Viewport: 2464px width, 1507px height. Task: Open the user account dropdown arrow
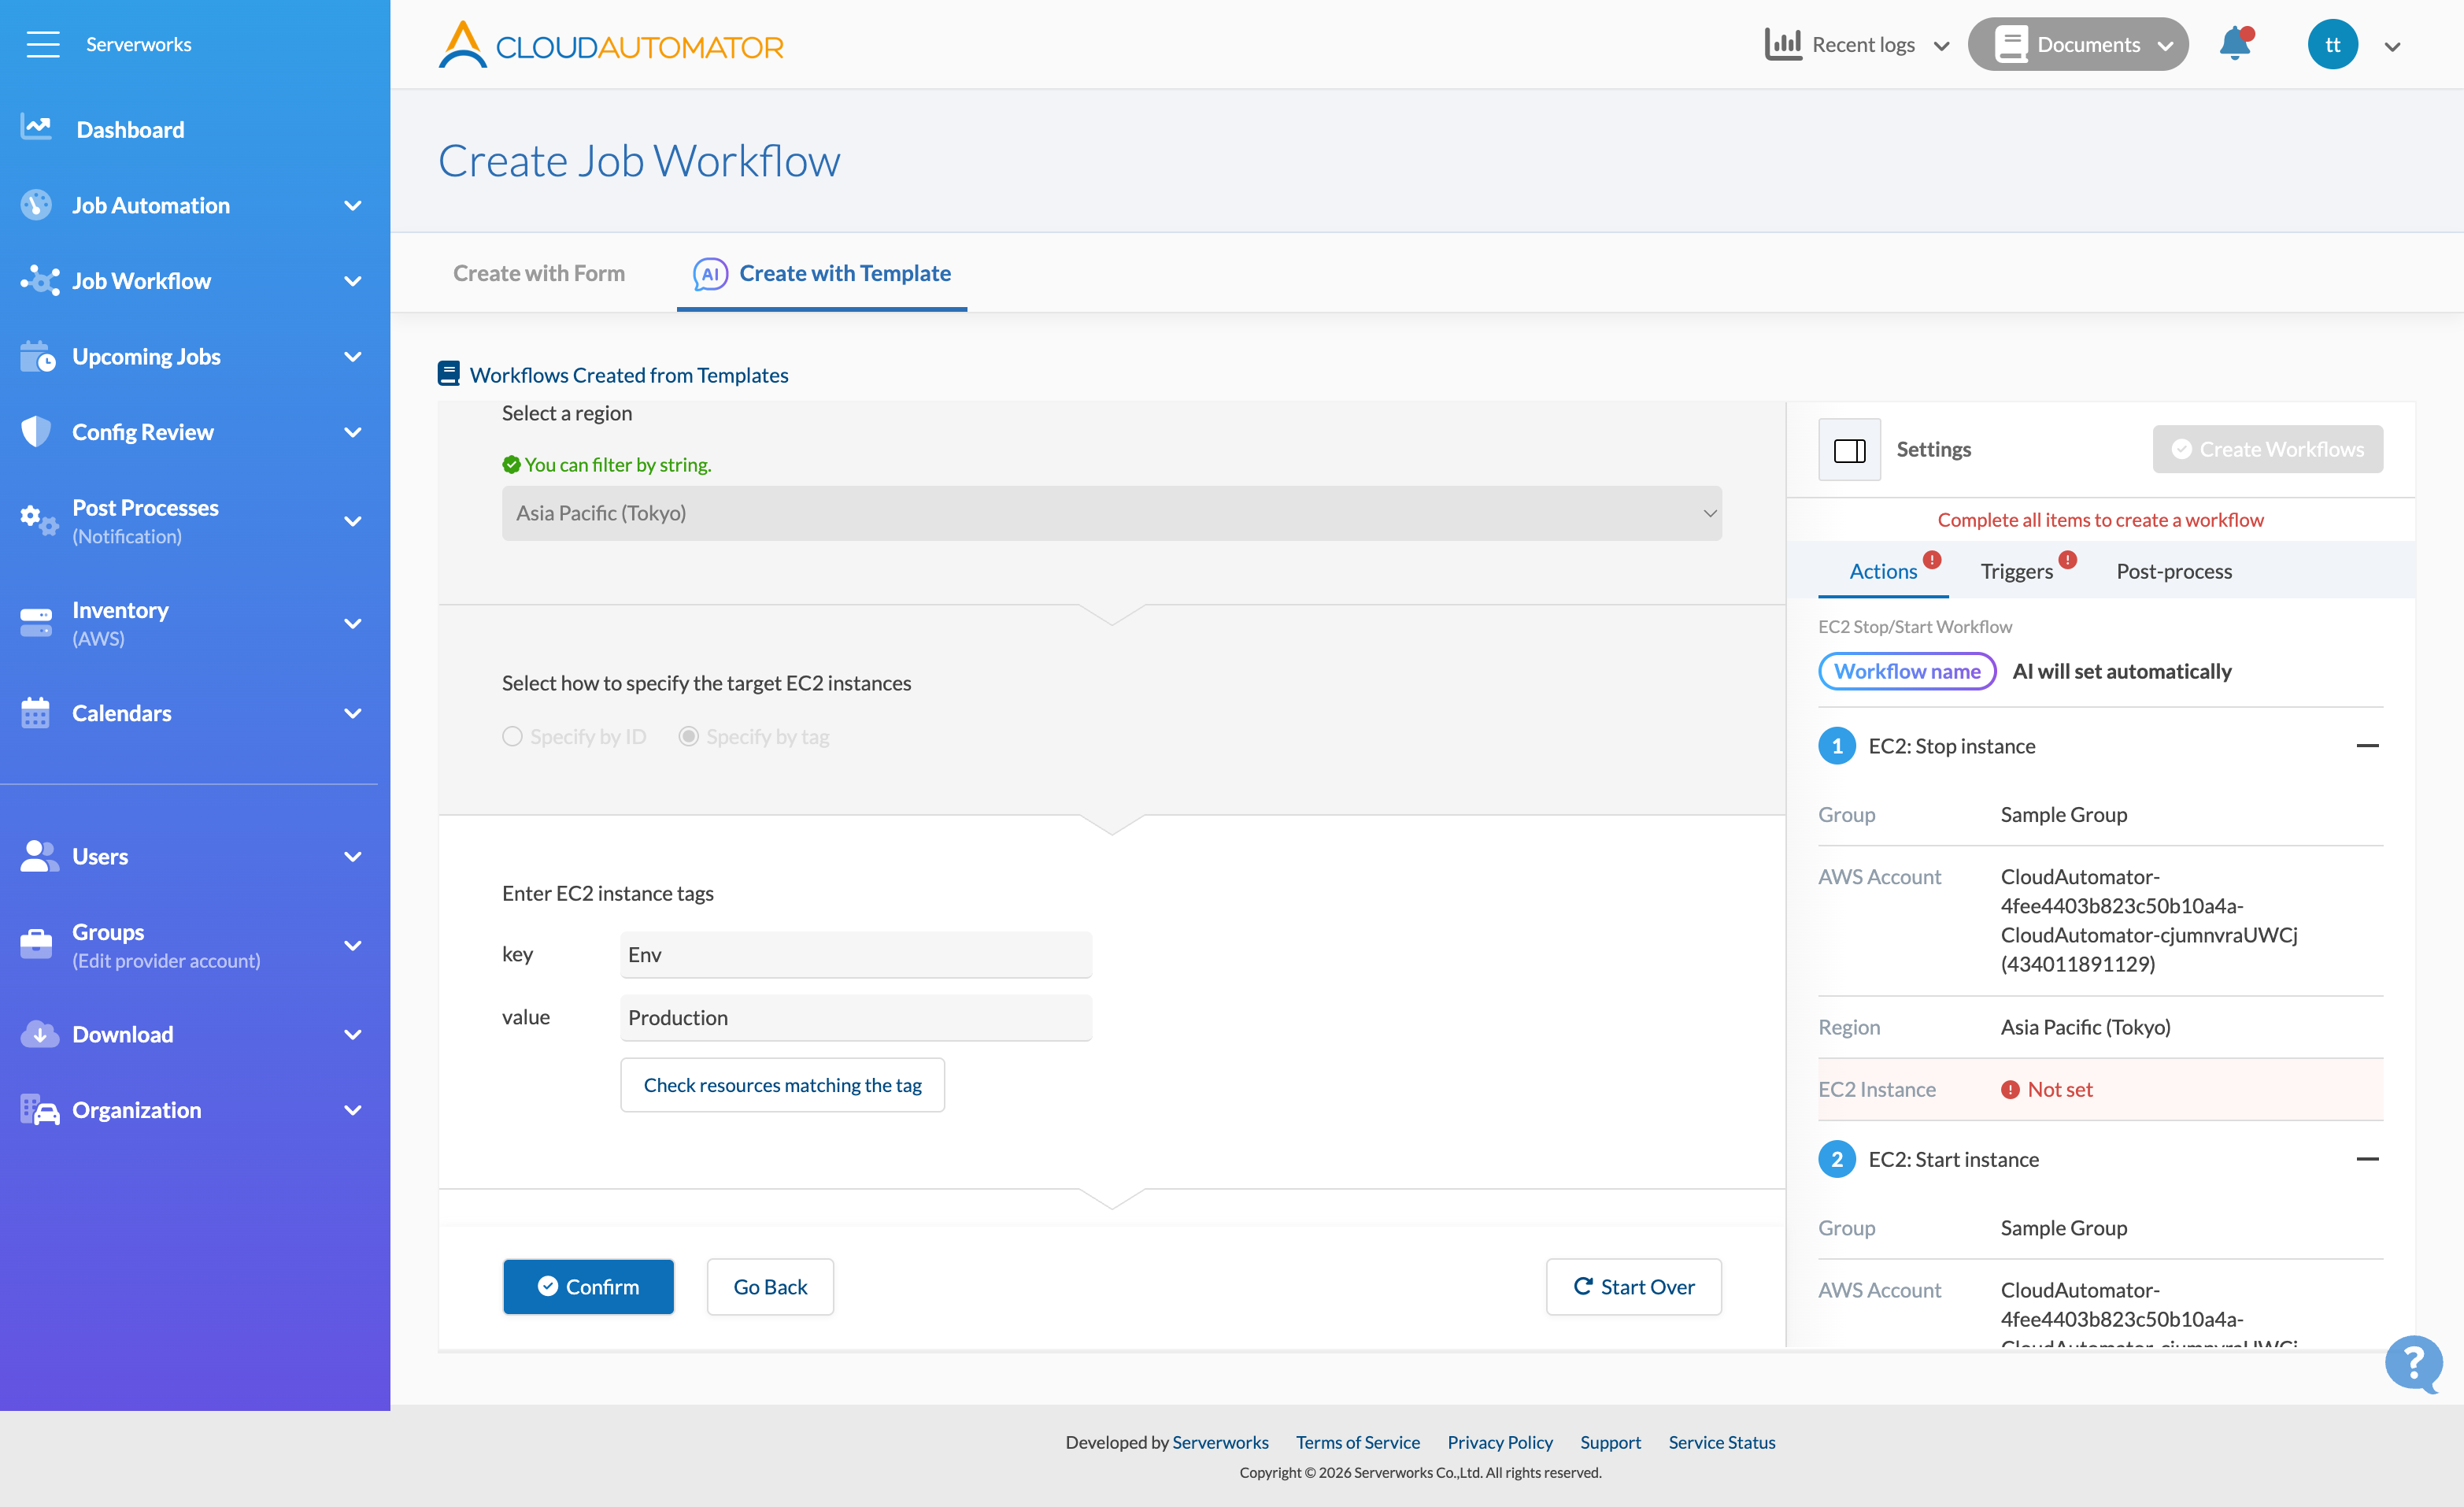point(2392,46)
